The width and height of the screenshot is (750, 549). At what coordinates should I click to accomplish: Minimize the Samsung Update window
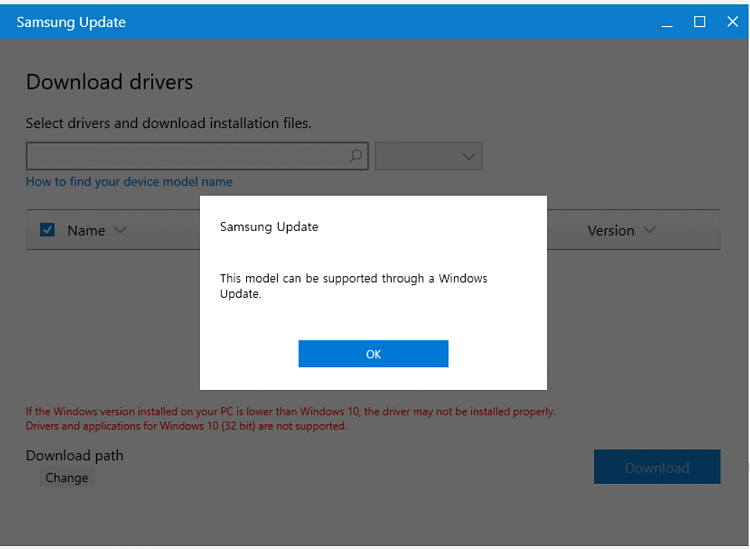pyautogui.click(x=667, y=22)
